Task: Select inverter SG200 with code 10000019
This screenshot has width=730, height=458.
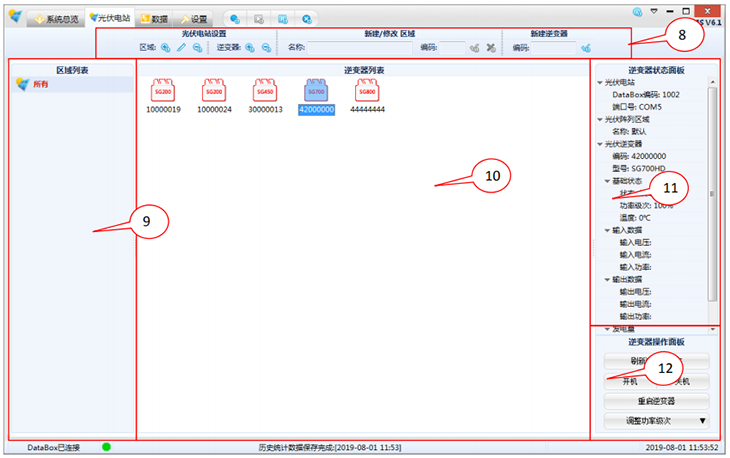Action: [x=163, y=92]
